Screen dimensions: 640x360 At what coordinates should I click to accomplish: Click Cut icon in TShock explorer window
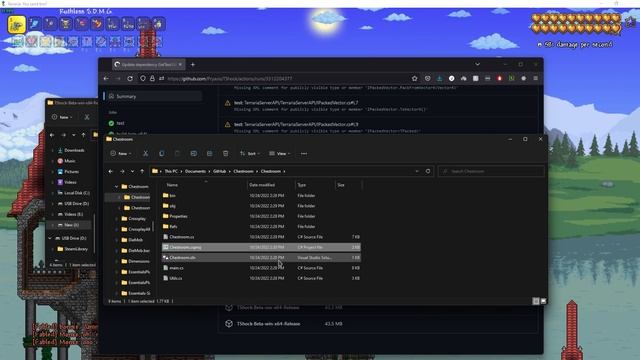pos(87,117)
